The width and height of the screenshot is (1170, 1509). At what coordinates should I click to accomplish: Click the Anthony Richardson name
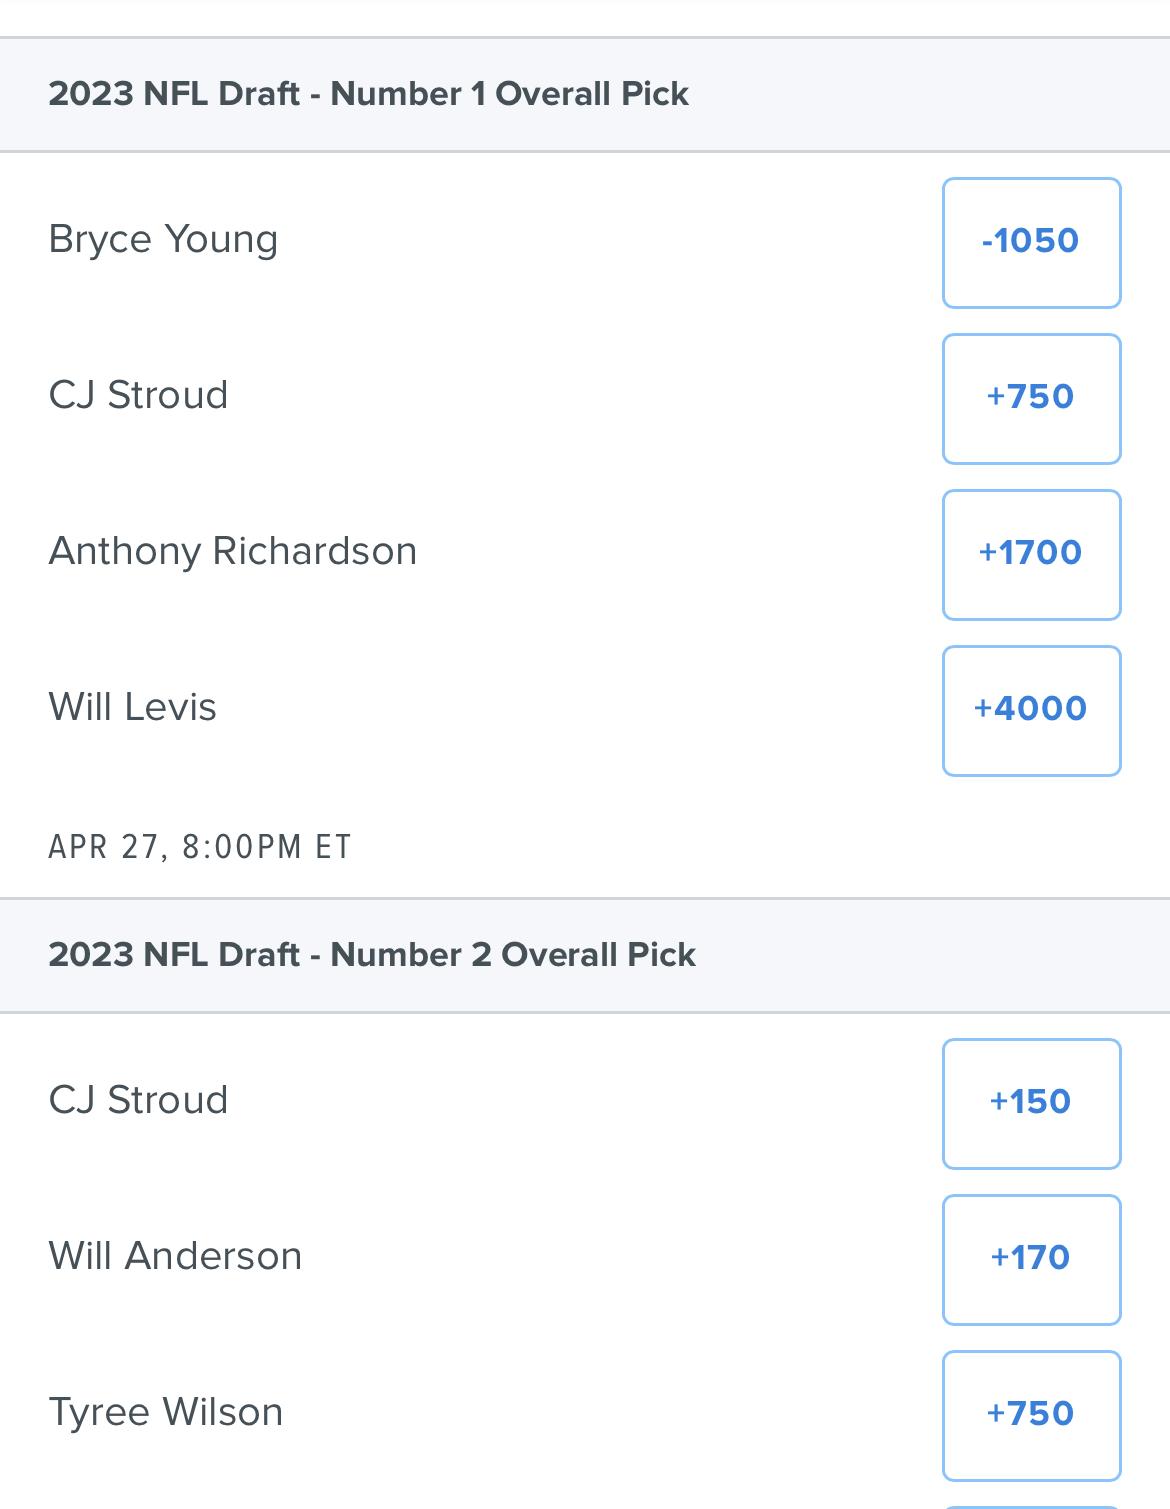click(x=232, y=552)
